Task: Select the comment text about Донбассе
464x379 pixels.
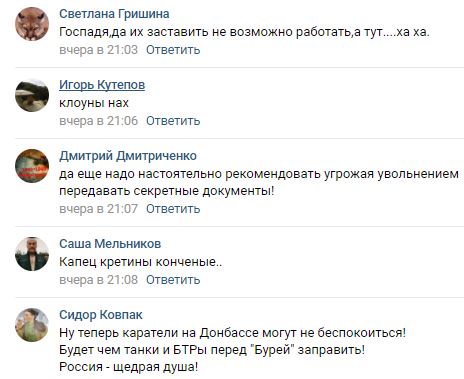Action: [x=233, y=350]
